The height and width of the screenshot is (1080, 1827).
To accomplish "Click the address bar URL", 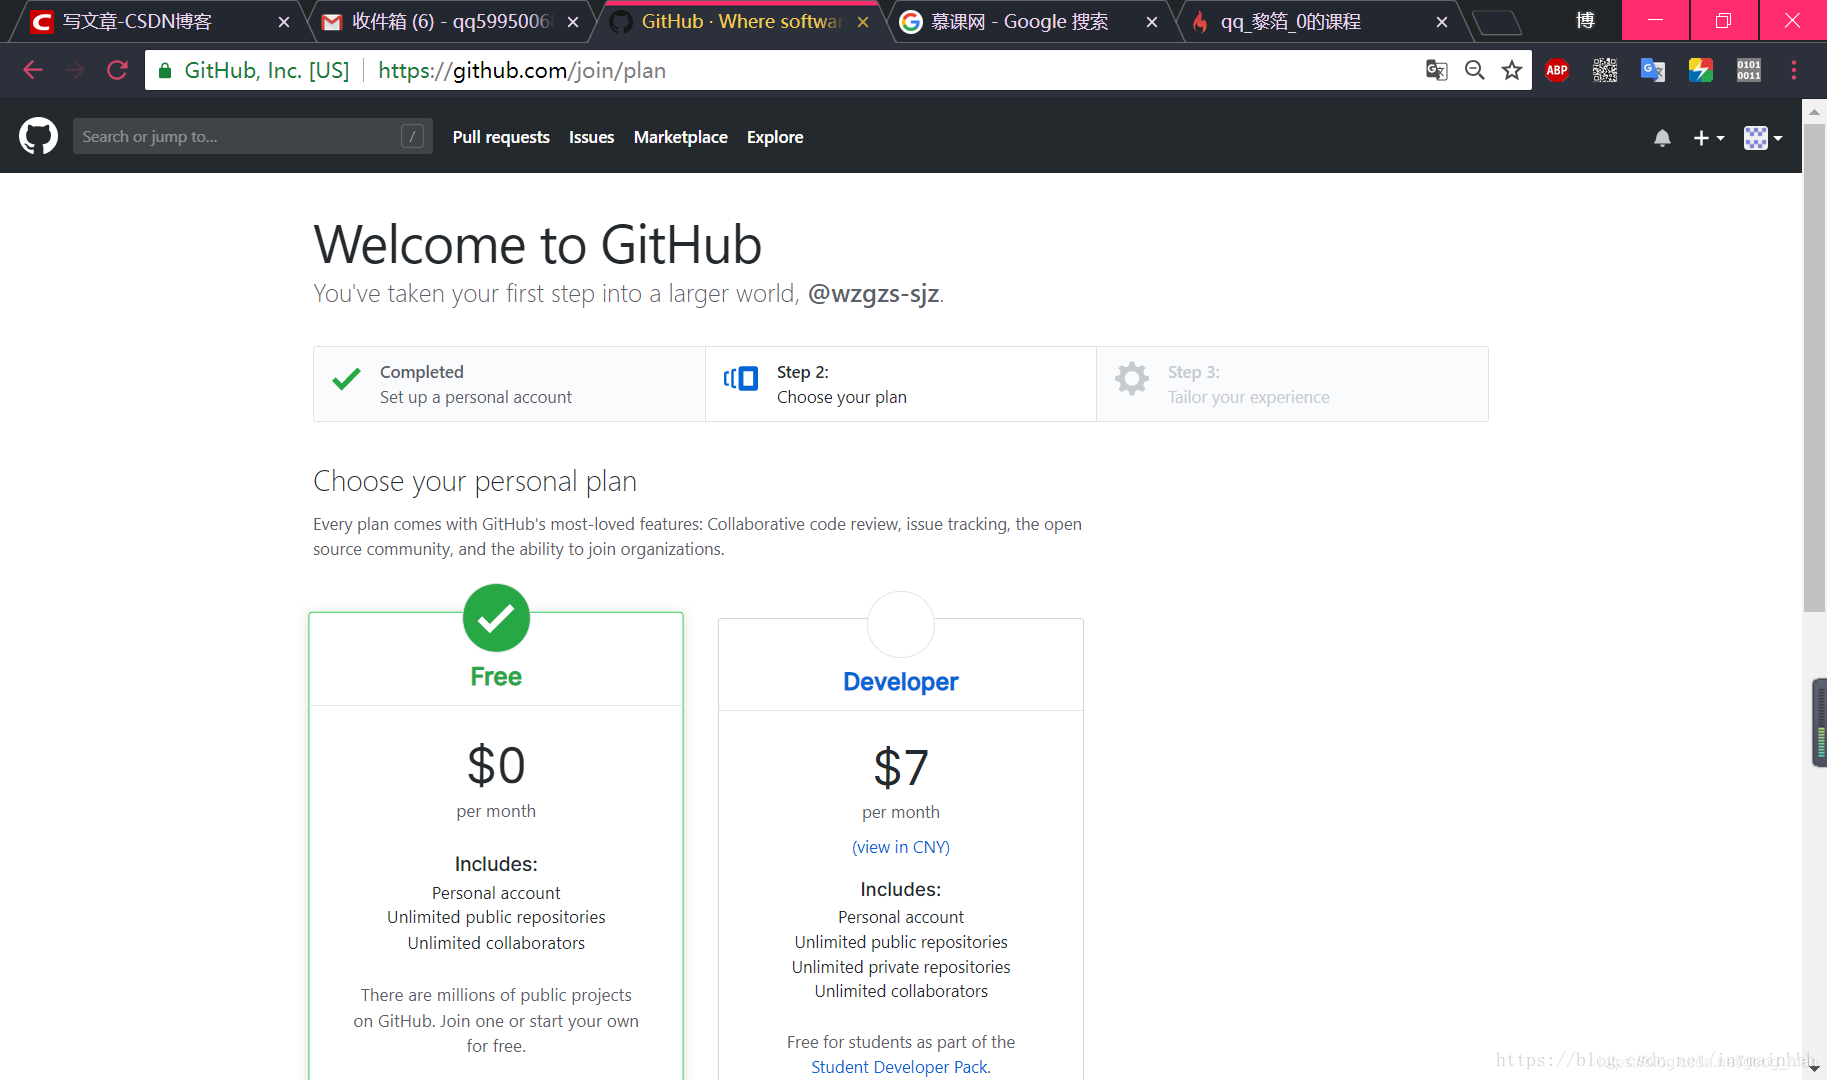I will [522, 70].
